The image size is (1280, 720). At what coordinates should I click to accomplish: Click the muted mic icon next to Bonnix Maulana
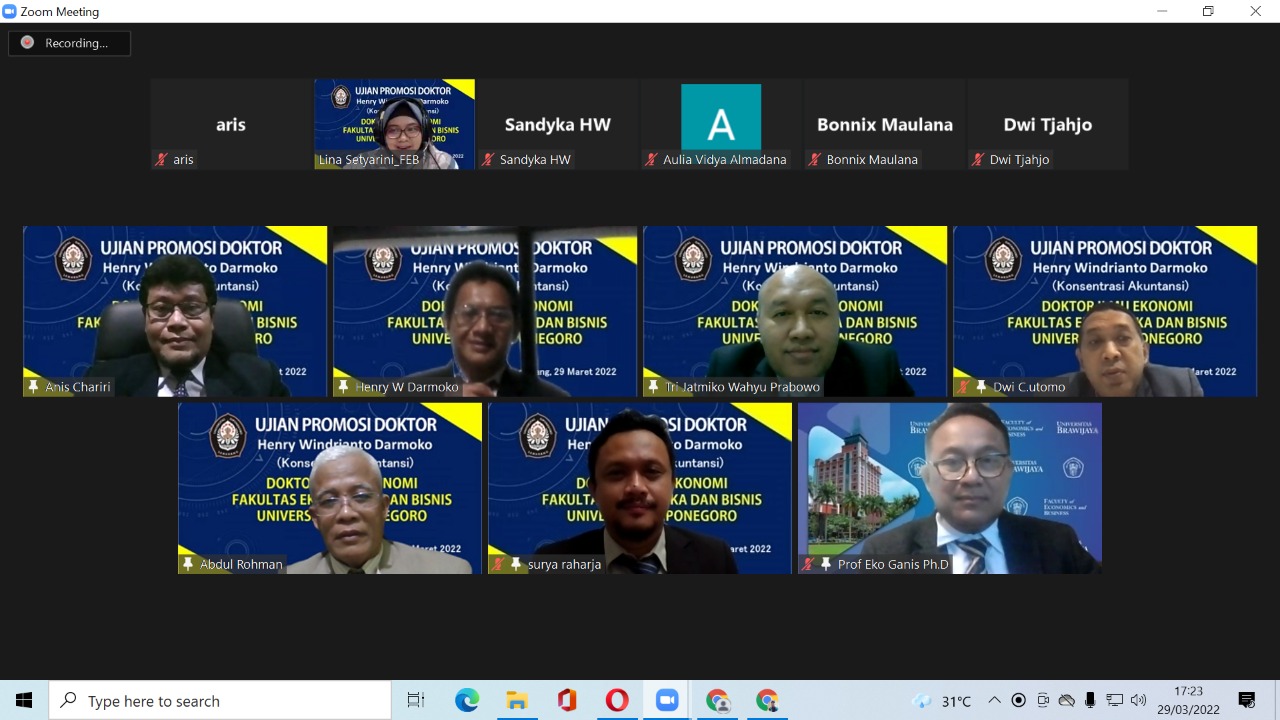coord(815,159)
